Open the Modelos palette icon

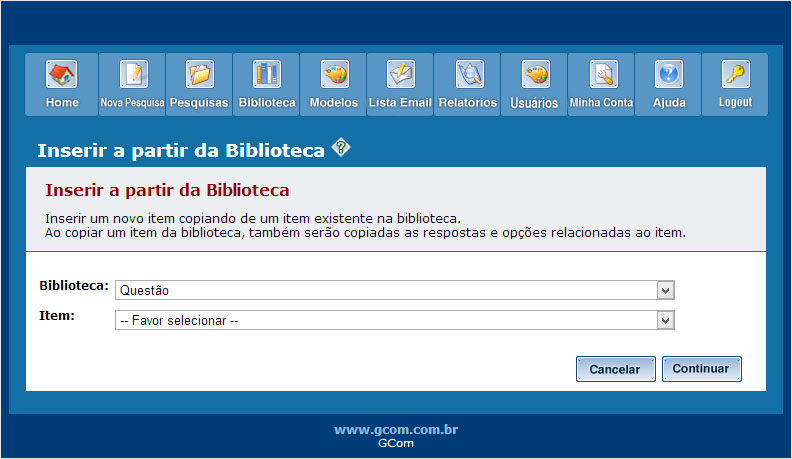[334, 74]
